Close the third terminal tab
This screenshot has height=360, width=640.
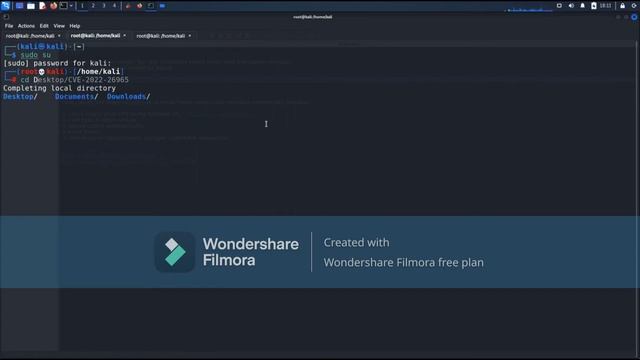point(190,36)
